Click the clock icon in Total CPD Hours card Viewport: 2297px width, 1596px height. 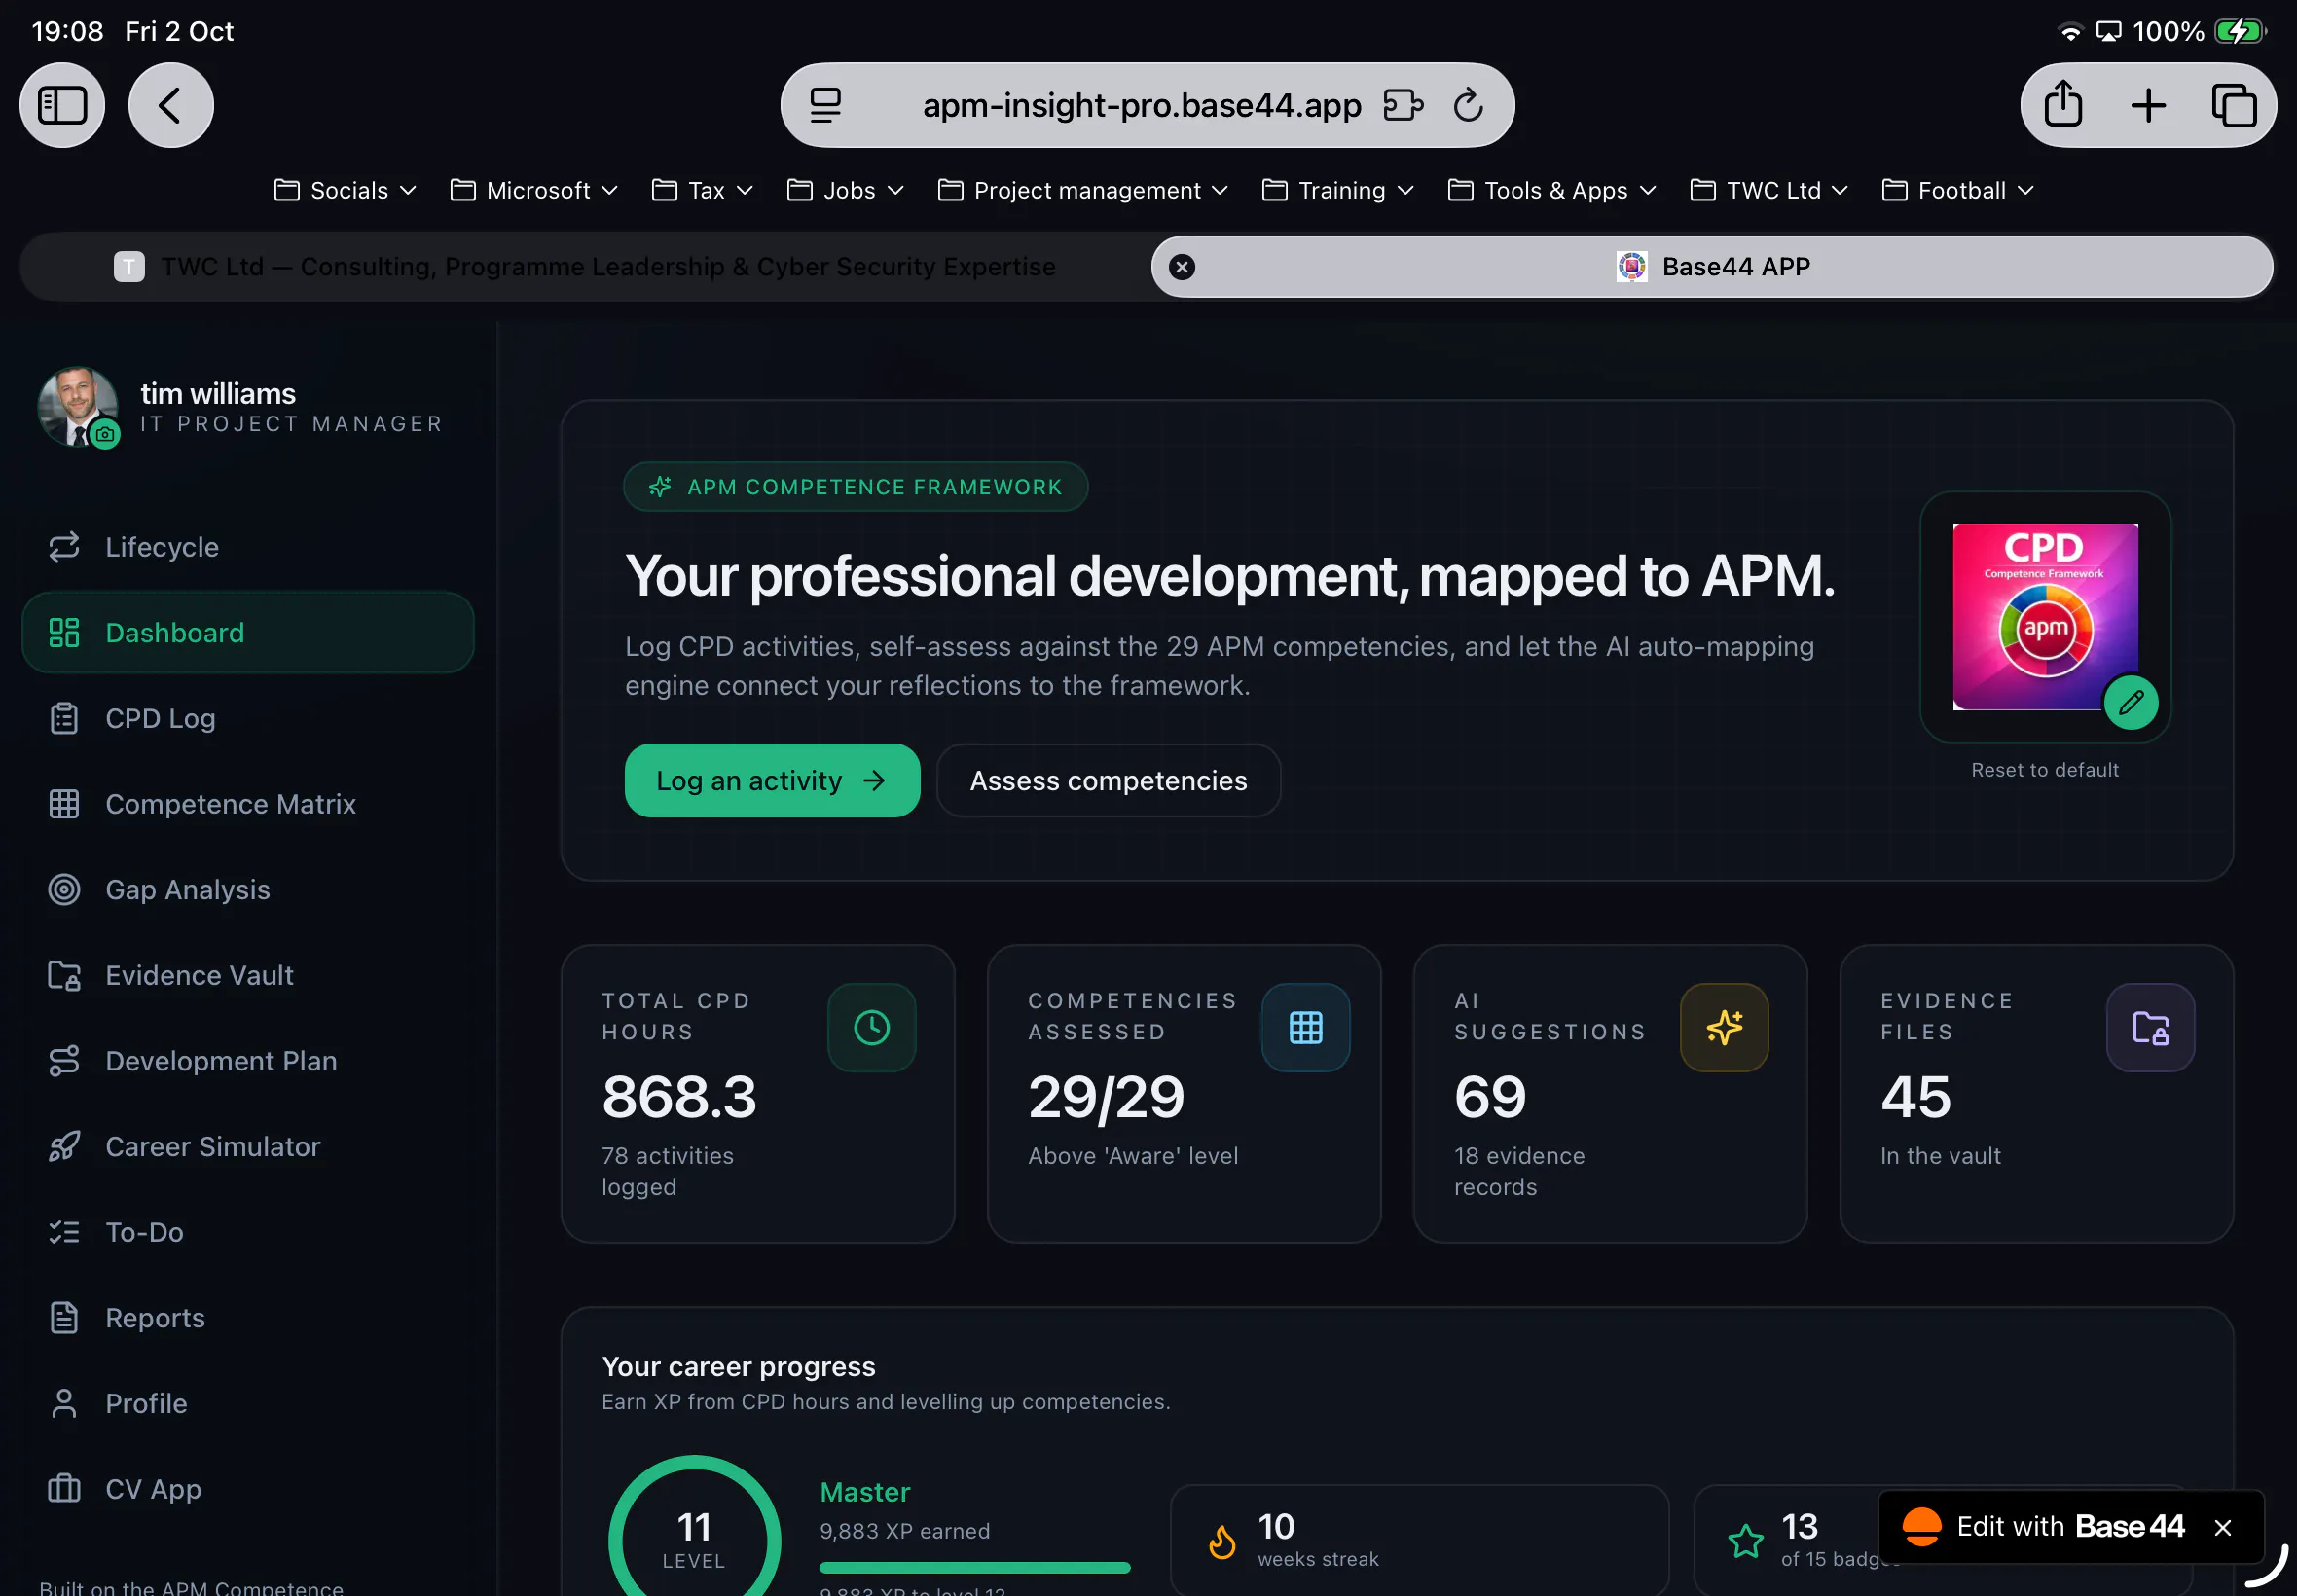(x=872, y=1027)
